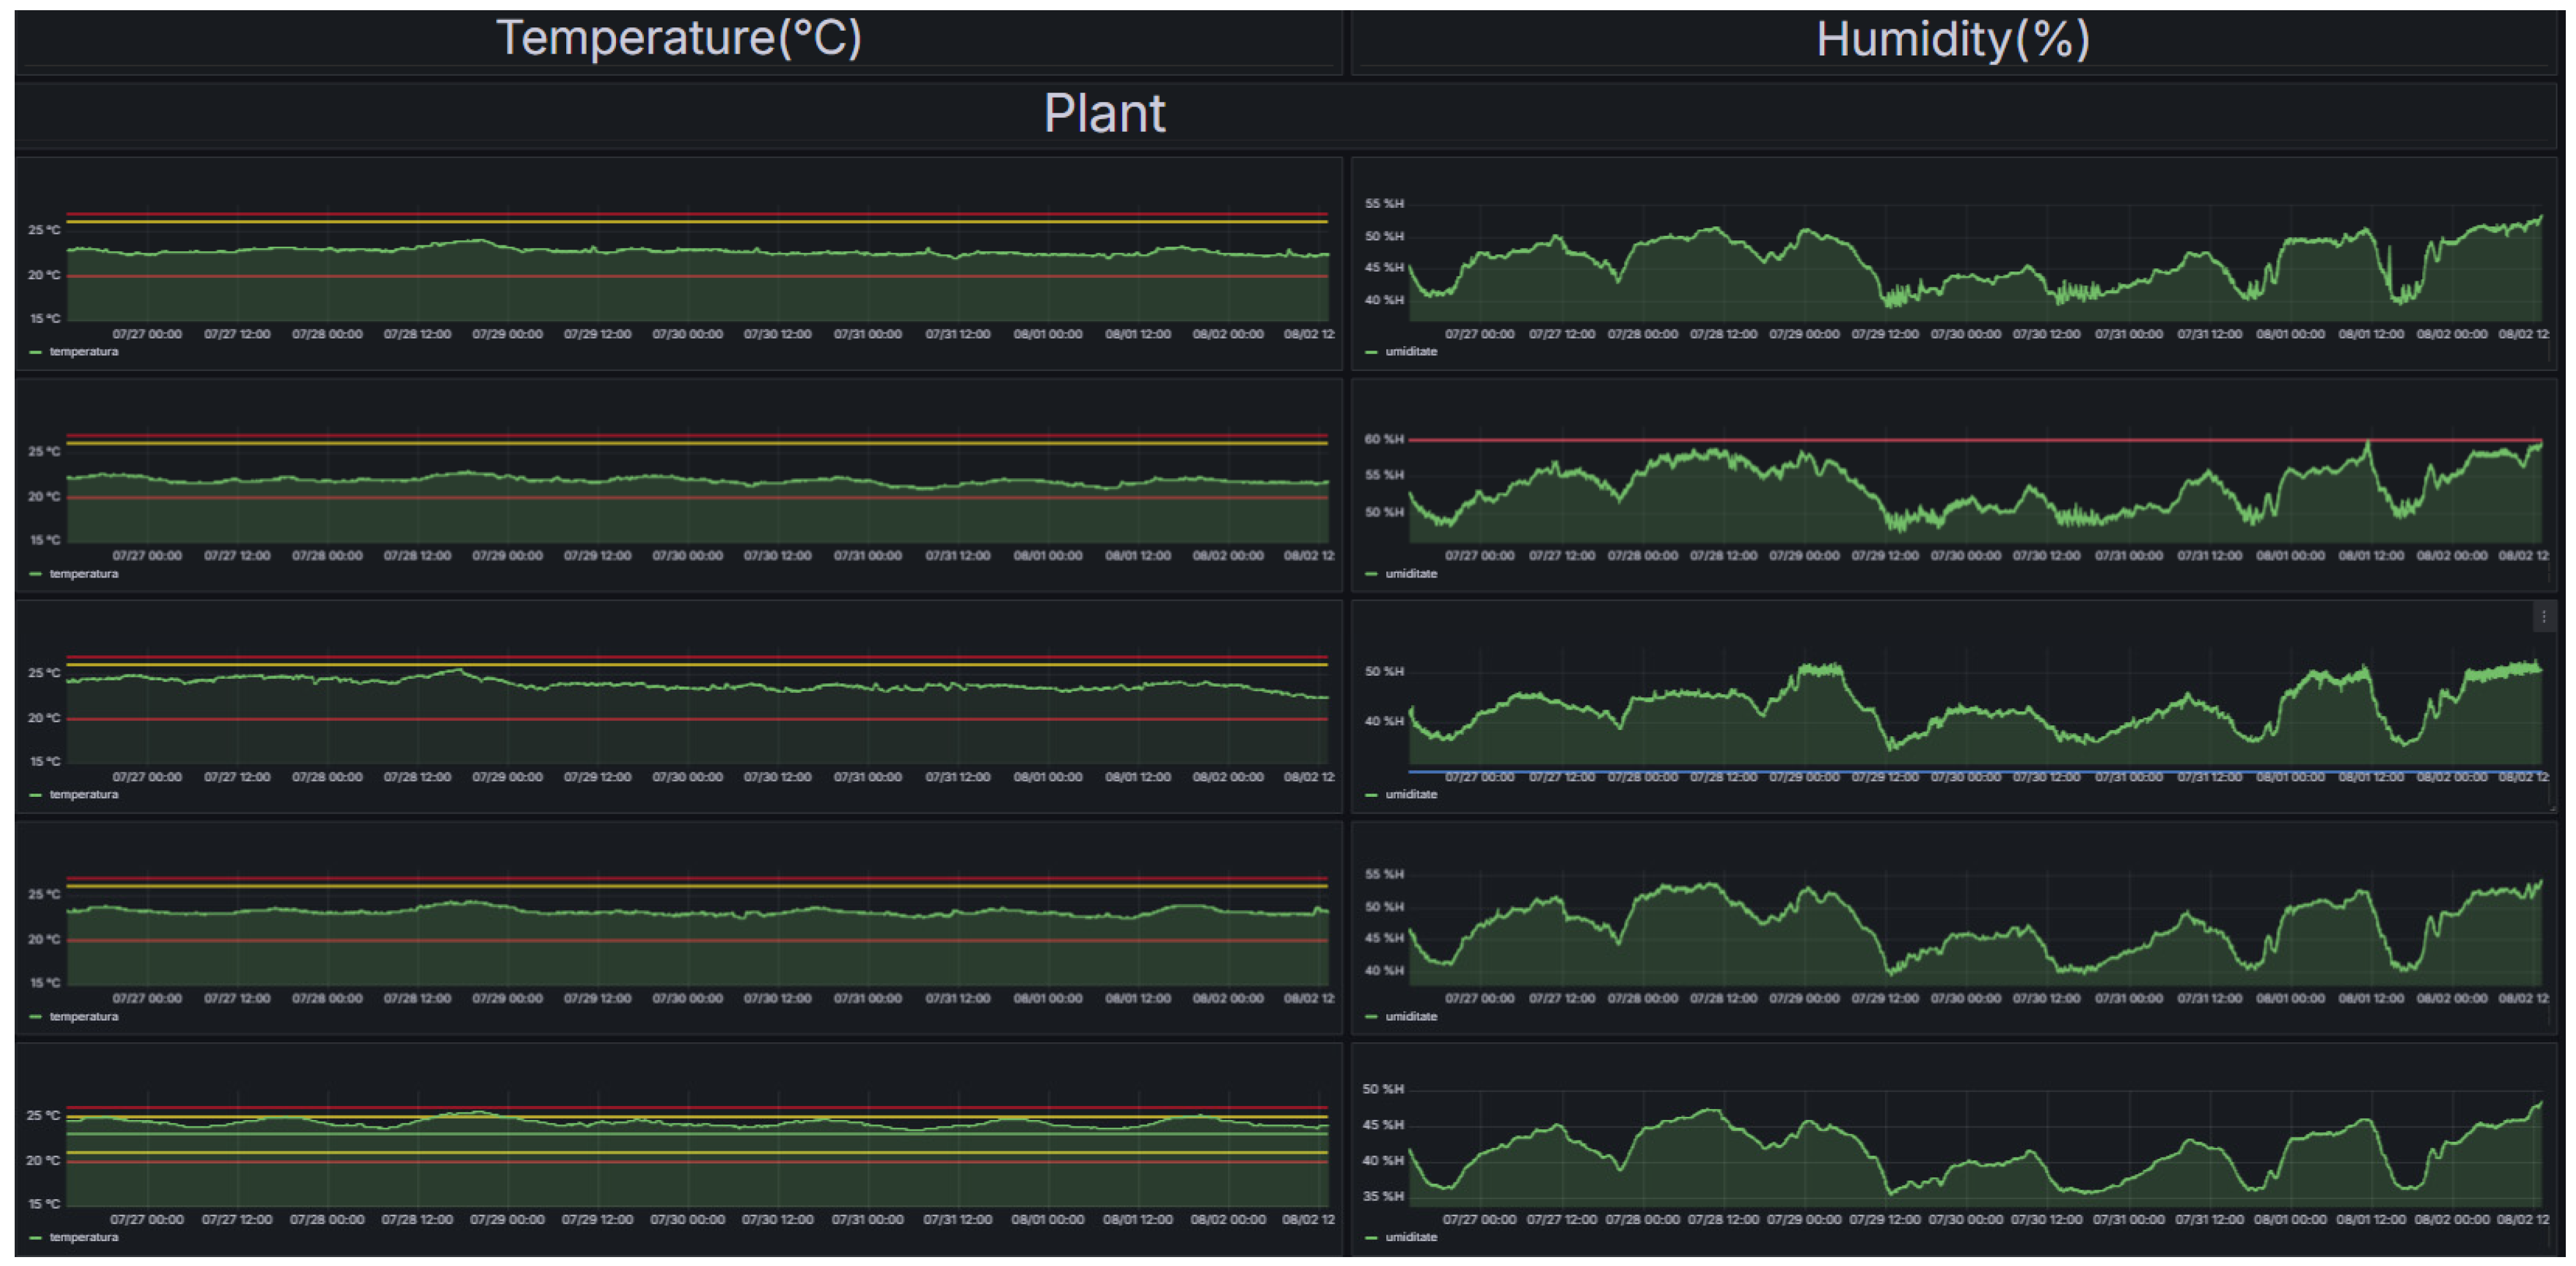Click the green temperatura series icon in the fourth temperature panel
Screen dimensions: 2576x1266
pyautogui.click(x=36, y=1017)
